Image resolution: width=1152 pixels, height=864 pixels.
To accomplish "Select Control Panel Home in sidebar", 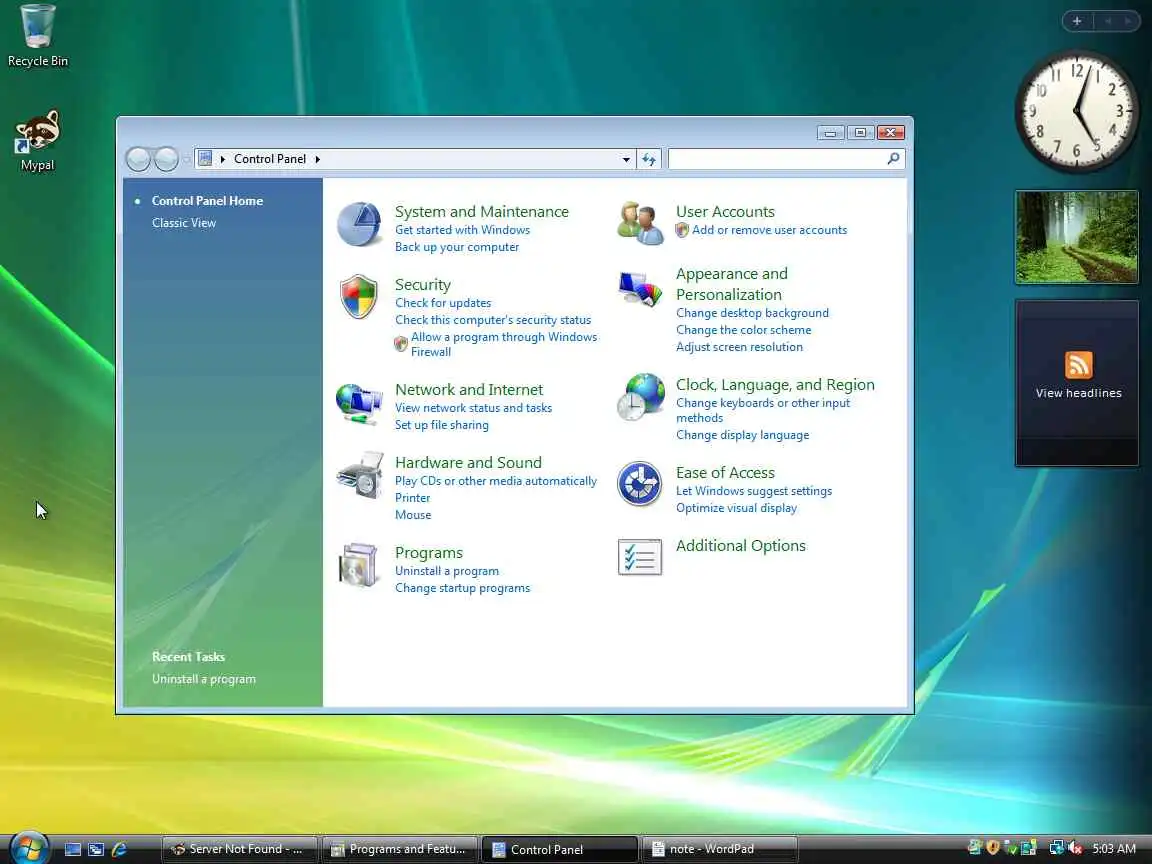I will click(207, 201).
